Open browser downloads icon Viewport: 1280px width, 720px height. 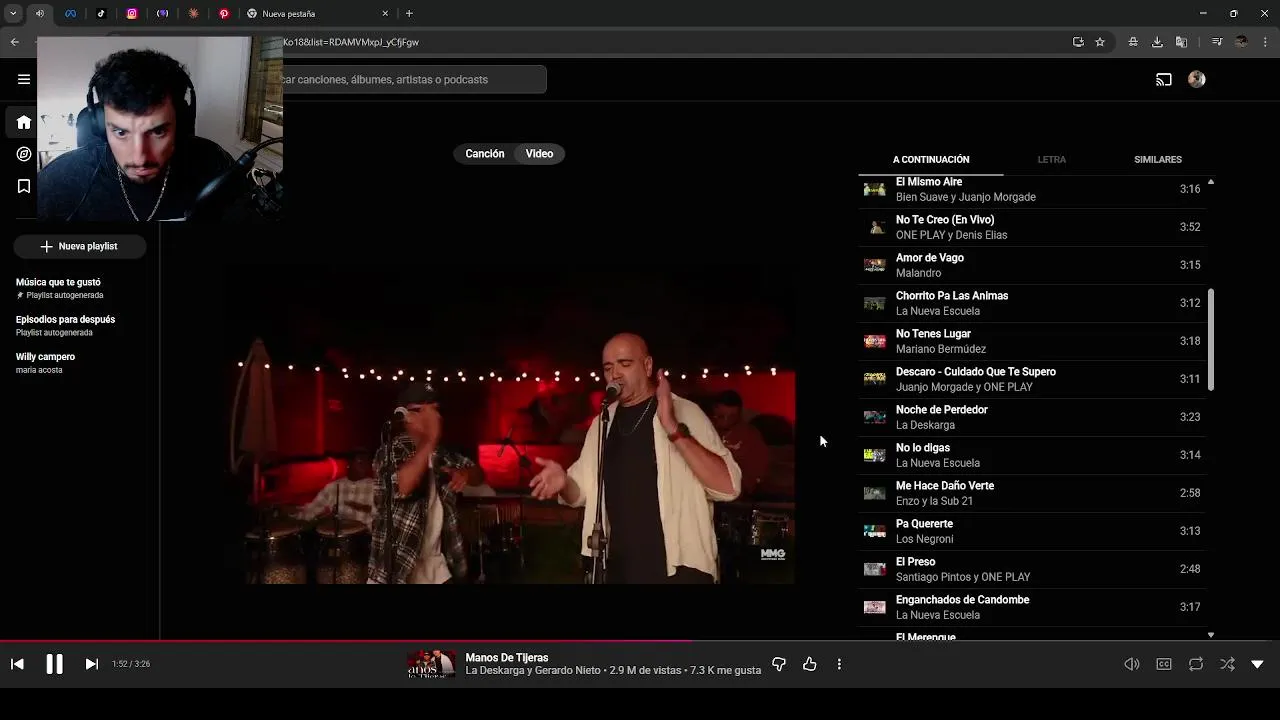click(1157, 42)
